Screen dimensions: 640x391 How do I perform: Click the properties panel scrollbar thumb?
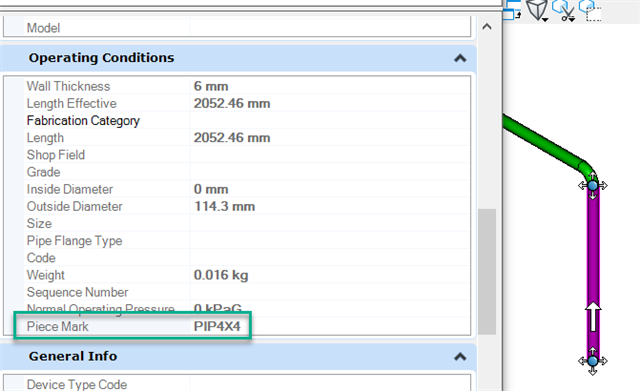pos(487,272)
